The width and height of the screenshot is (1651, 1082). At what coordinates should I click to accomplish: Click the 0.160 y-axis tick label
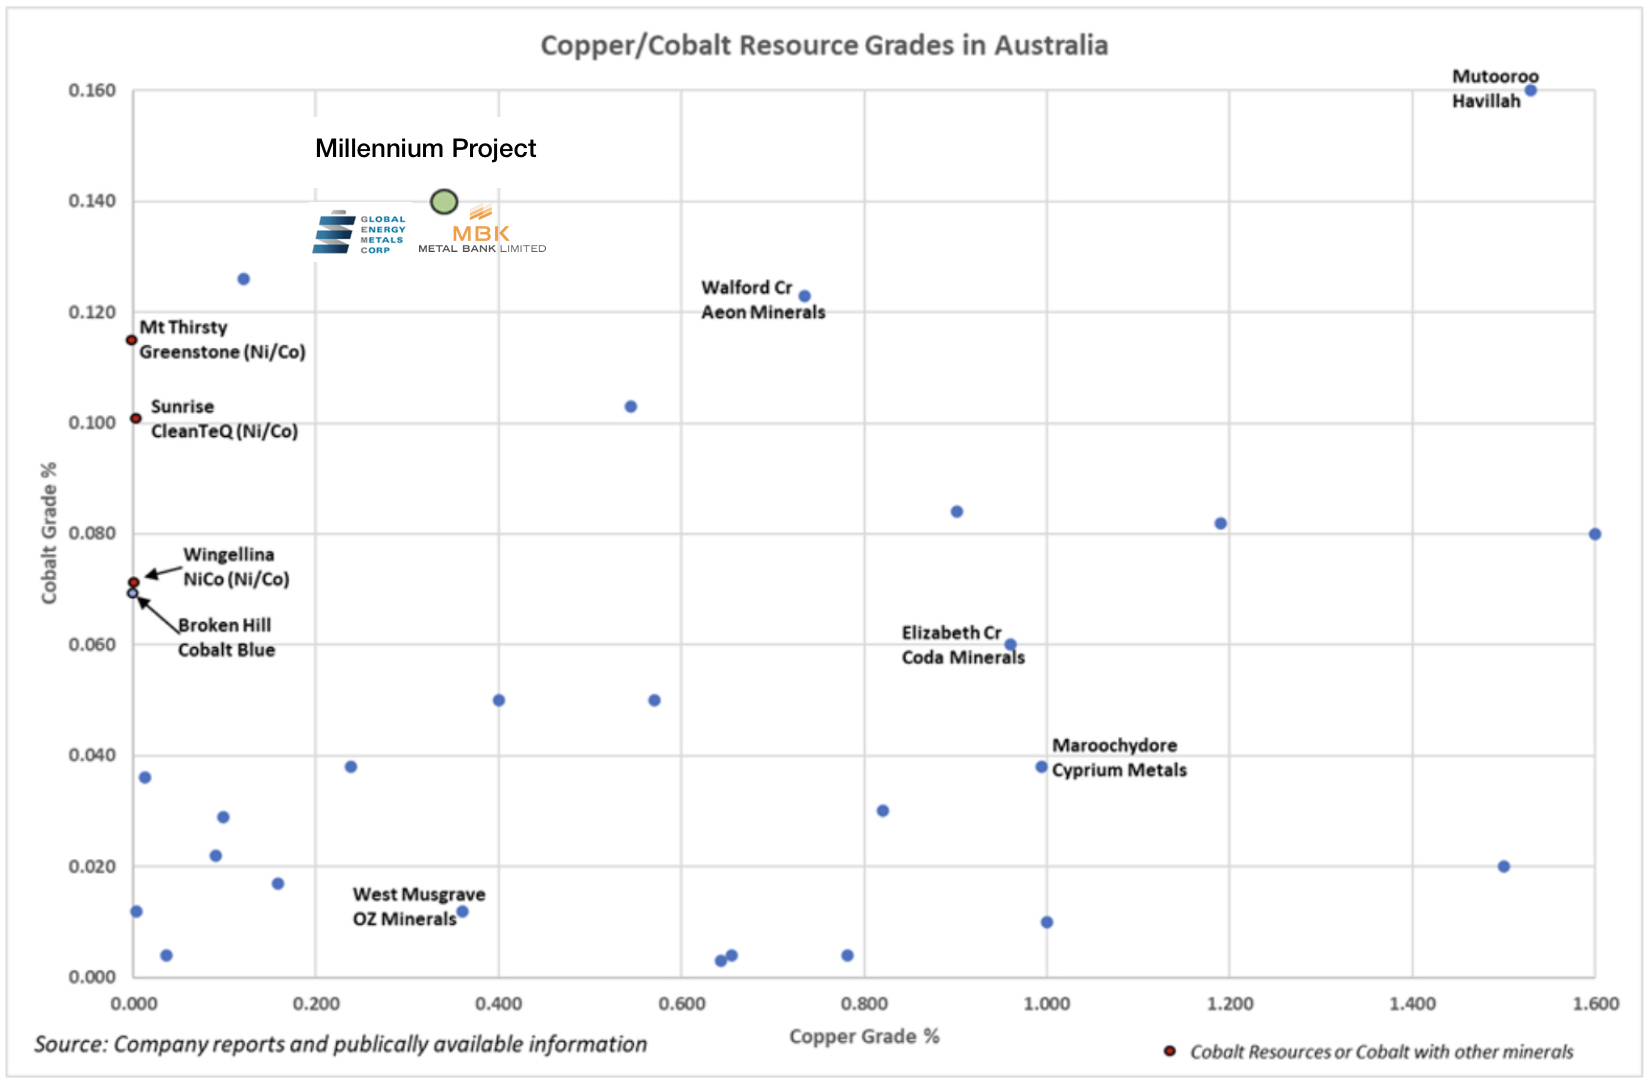click(x=92, y=91)
